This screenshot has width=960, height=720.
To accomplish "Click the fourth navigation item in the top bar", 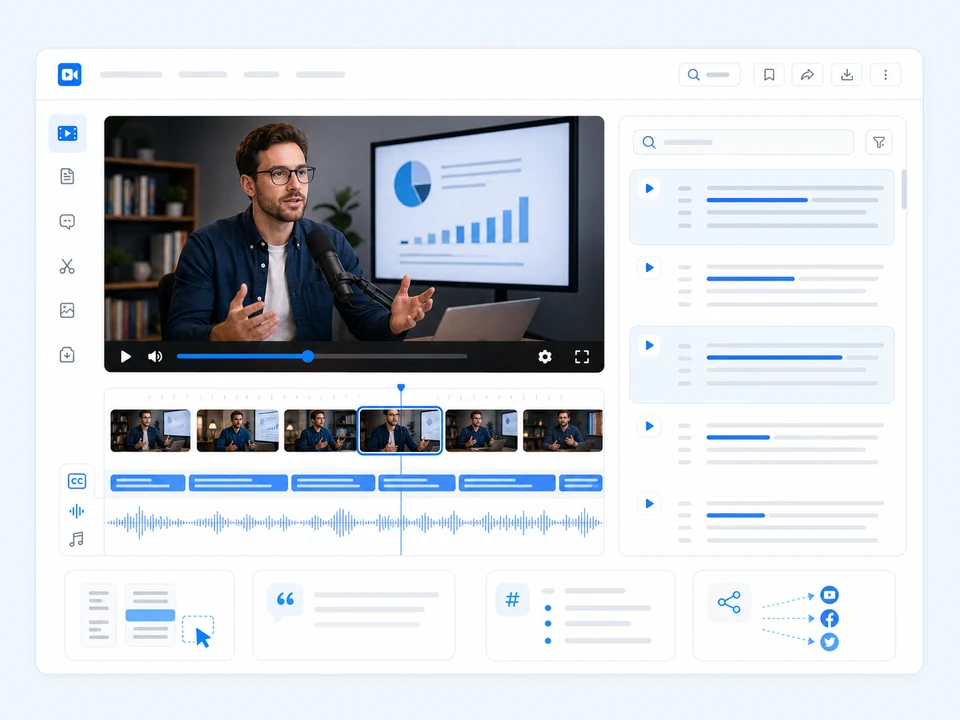I will (320, 75).
